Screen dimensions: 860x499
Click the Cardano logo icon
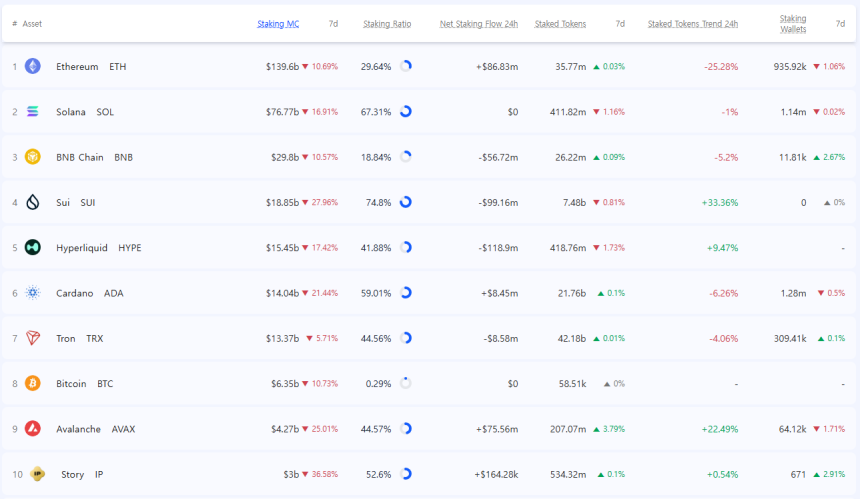(33, 293)
